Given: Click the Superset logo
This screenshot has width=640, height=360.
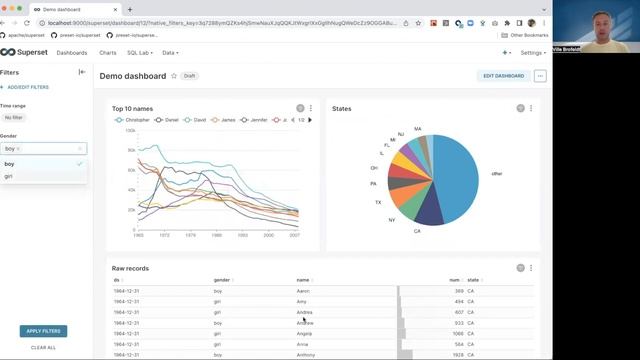Looking at the screenshot, I should [24, 52].
